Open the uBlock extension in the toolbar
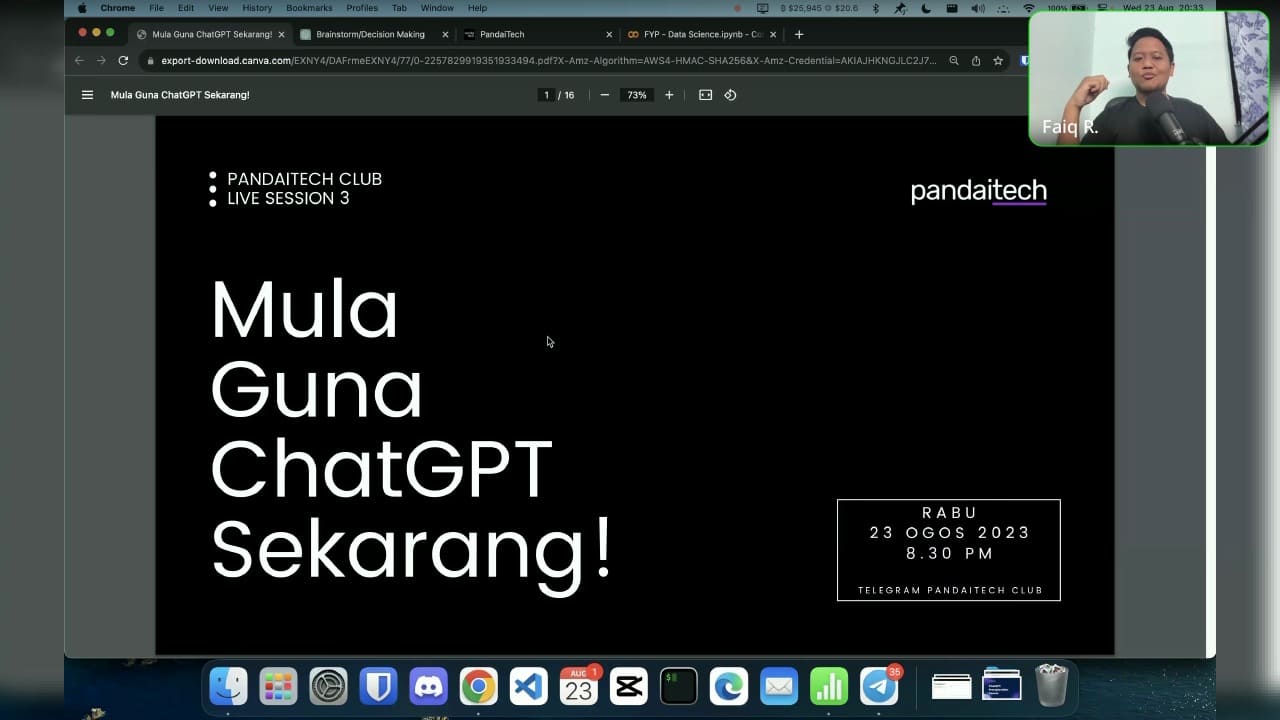 (1026, 60)
